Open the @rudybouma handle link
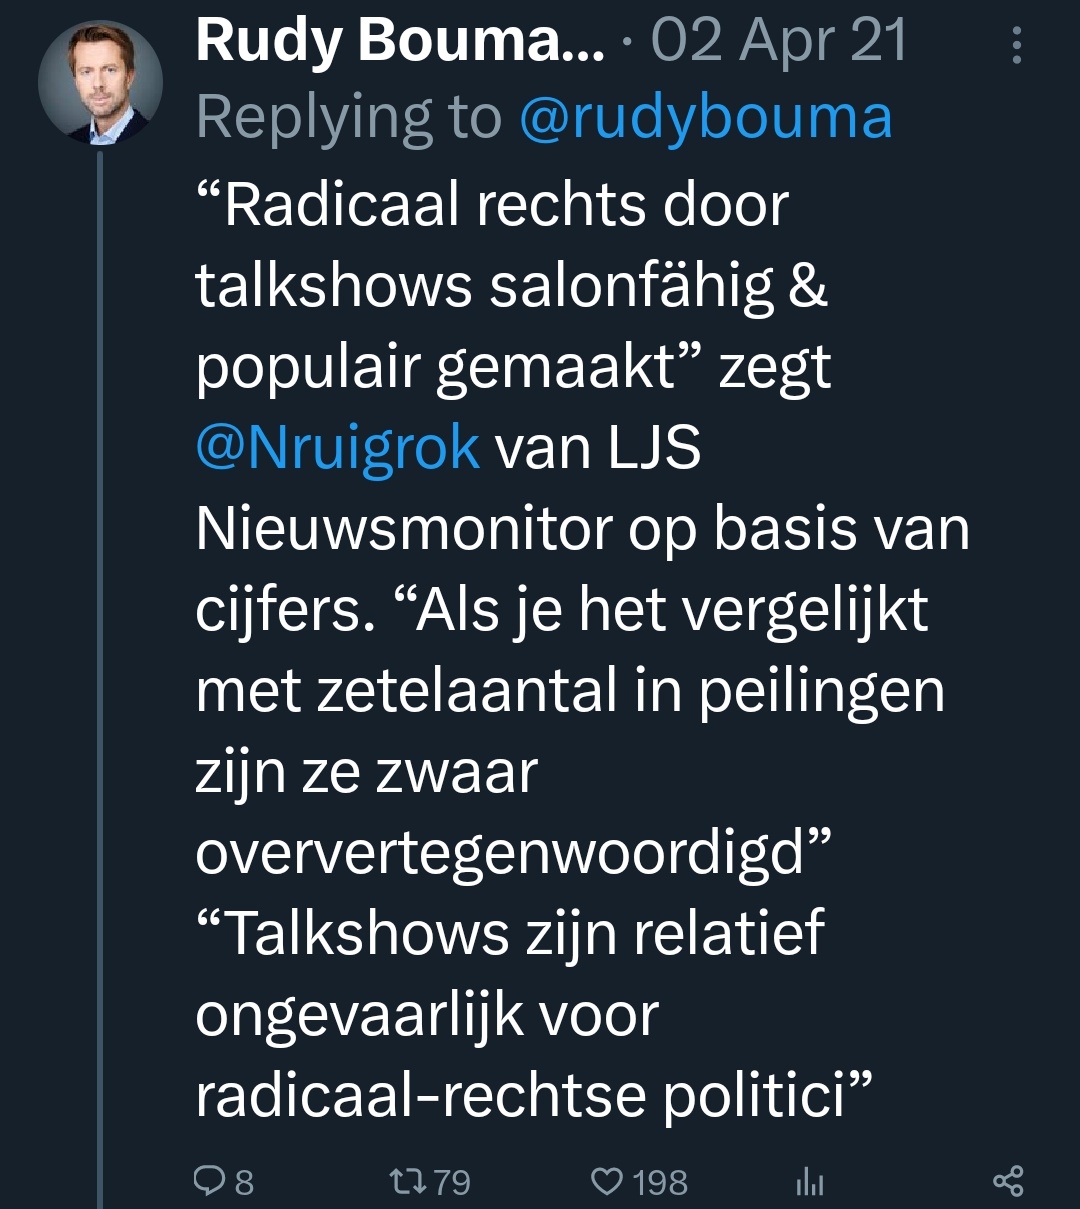Viewport: 1080px width, 1209px height. [x=705, y=118]
